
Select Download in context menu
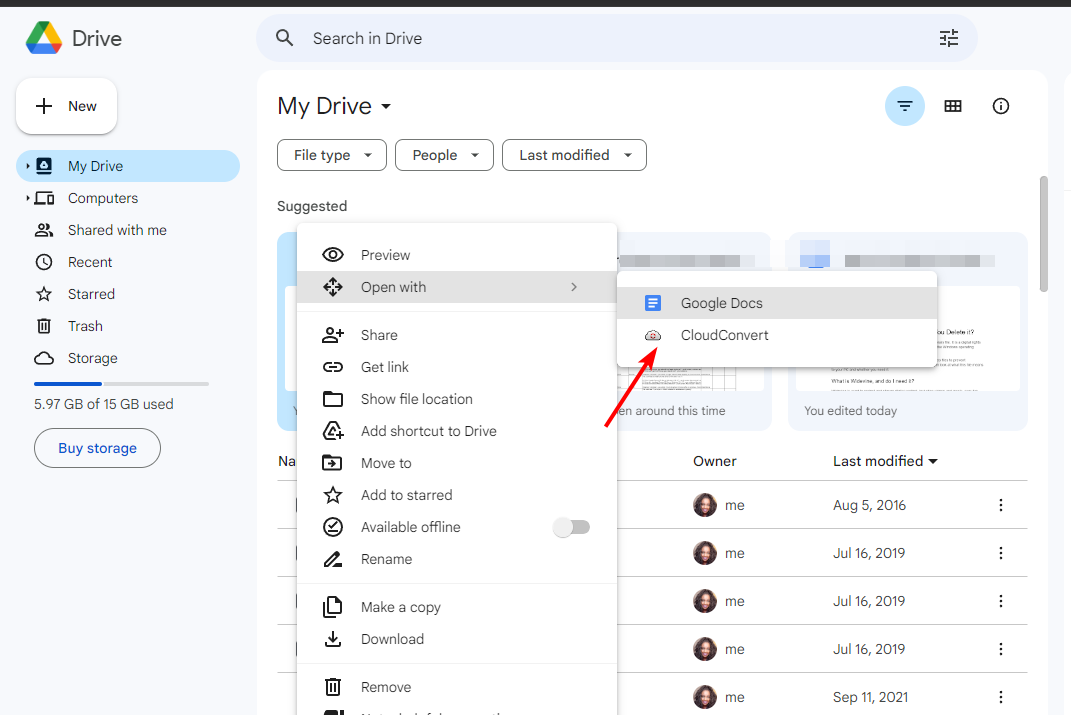(x=457, y=639)
